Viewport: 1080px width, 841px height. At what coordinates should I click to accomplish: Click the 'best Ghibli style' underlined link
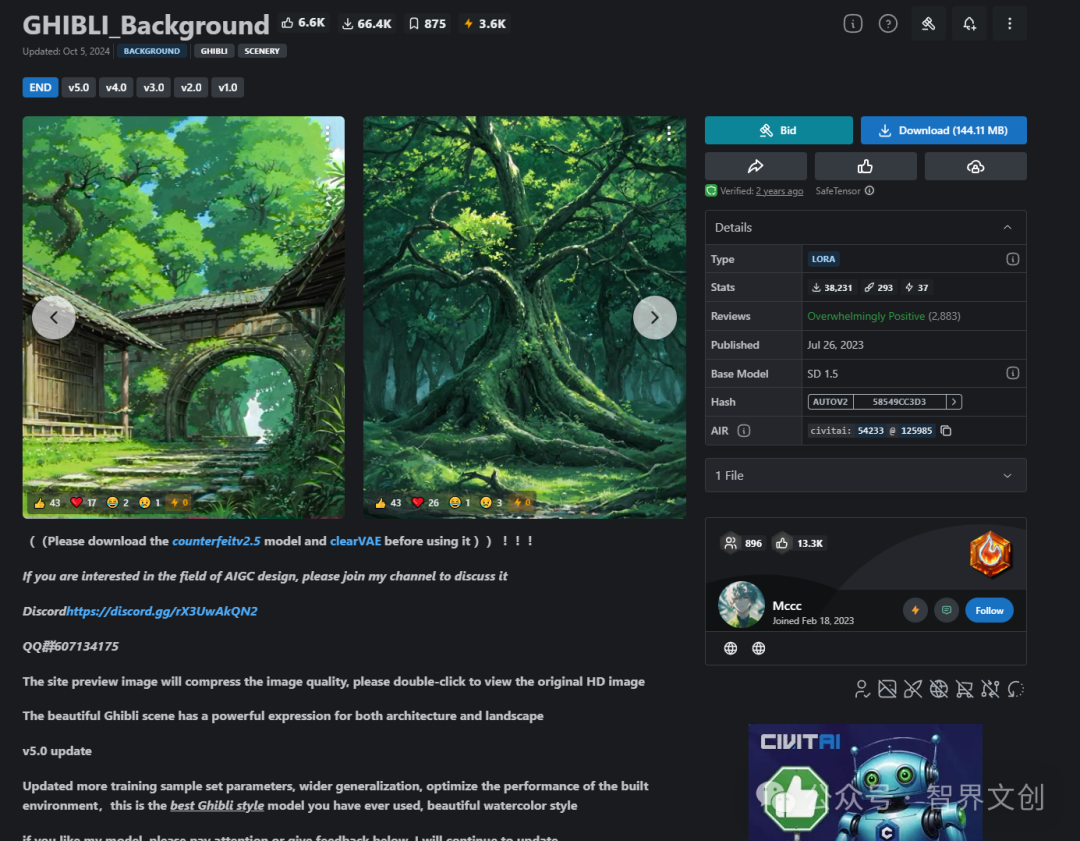tap(217, 805)
